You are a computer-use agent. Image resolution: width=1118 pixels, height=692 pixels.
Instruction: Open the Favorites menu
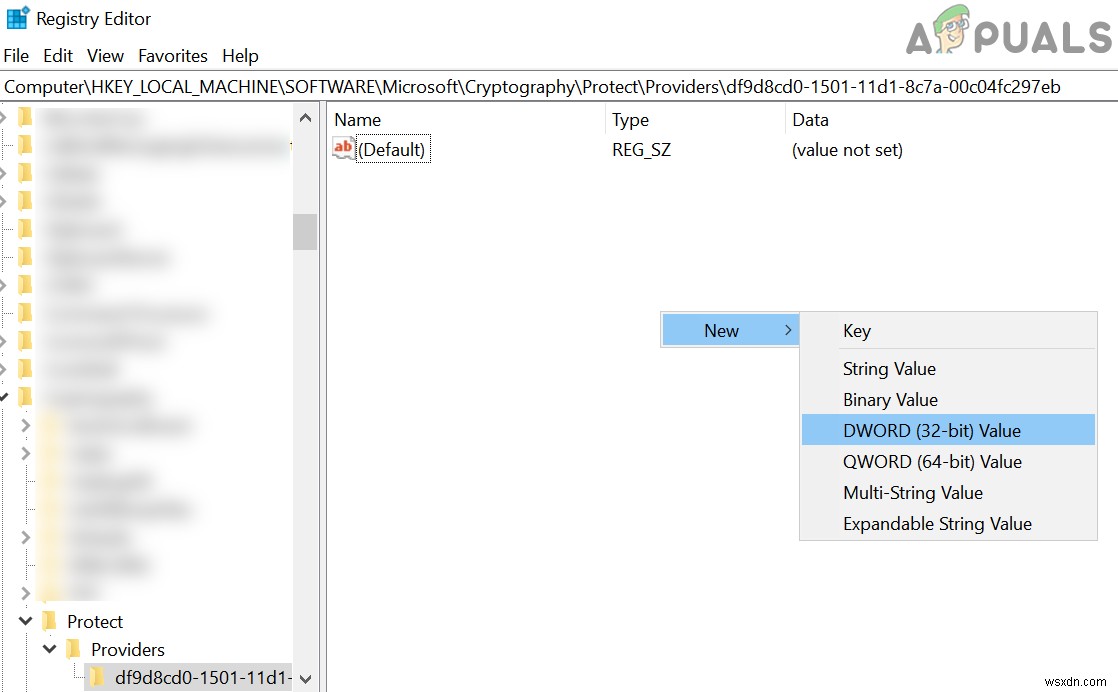coord(173,56)
